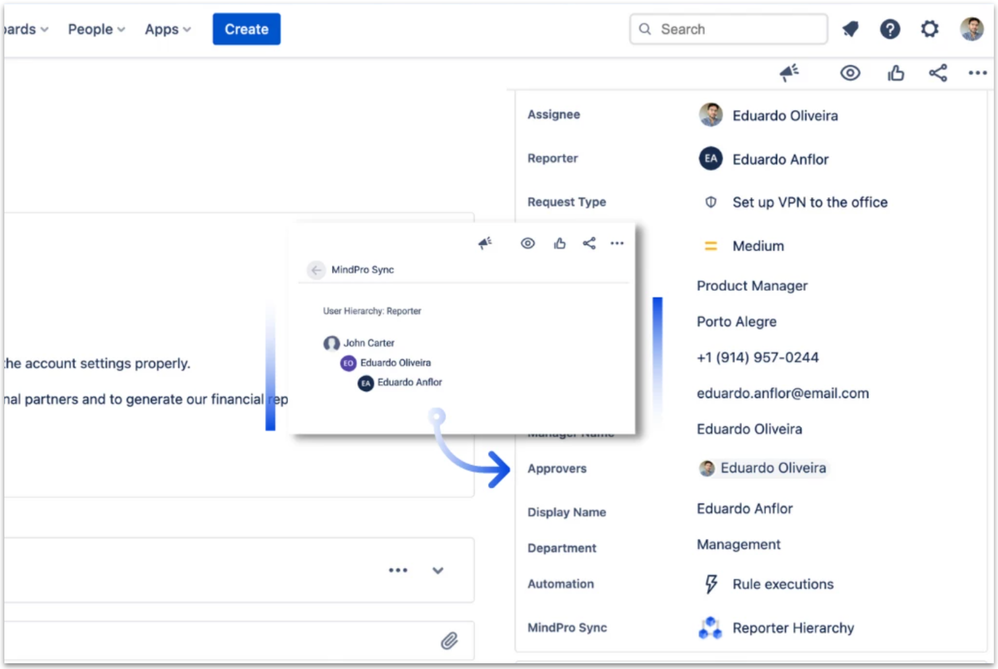Open the settings gear icon
The width and height of the screenshot is (998, 669).
930,29
